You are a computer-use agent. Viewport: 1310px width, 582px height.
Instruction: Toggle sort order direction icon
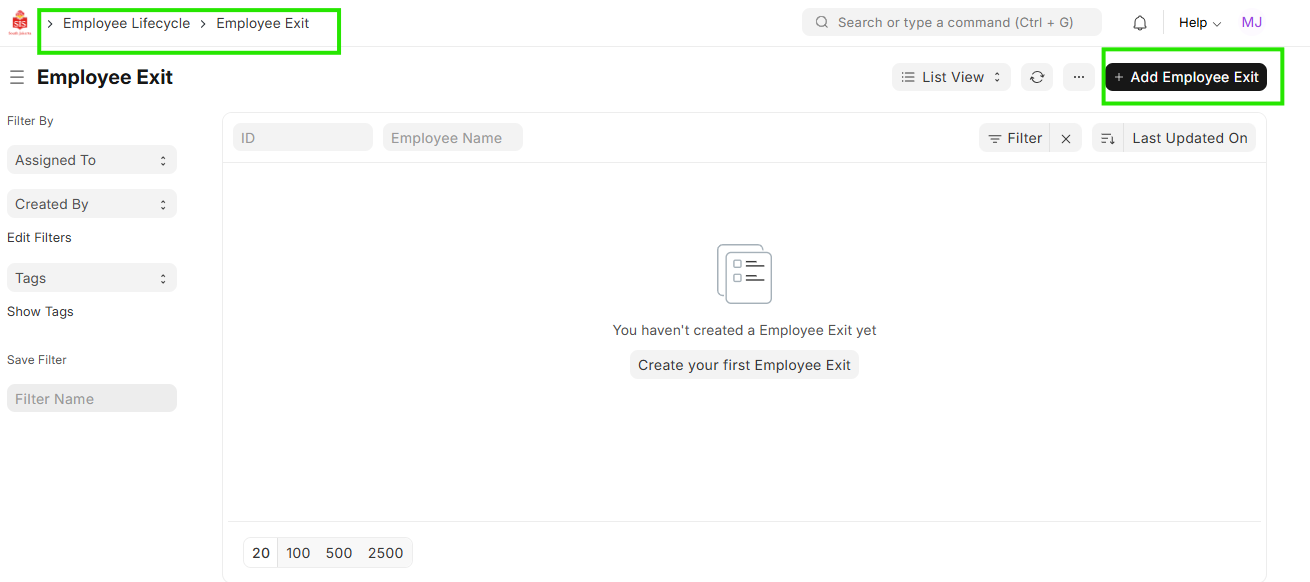[x=1108, y=139]
